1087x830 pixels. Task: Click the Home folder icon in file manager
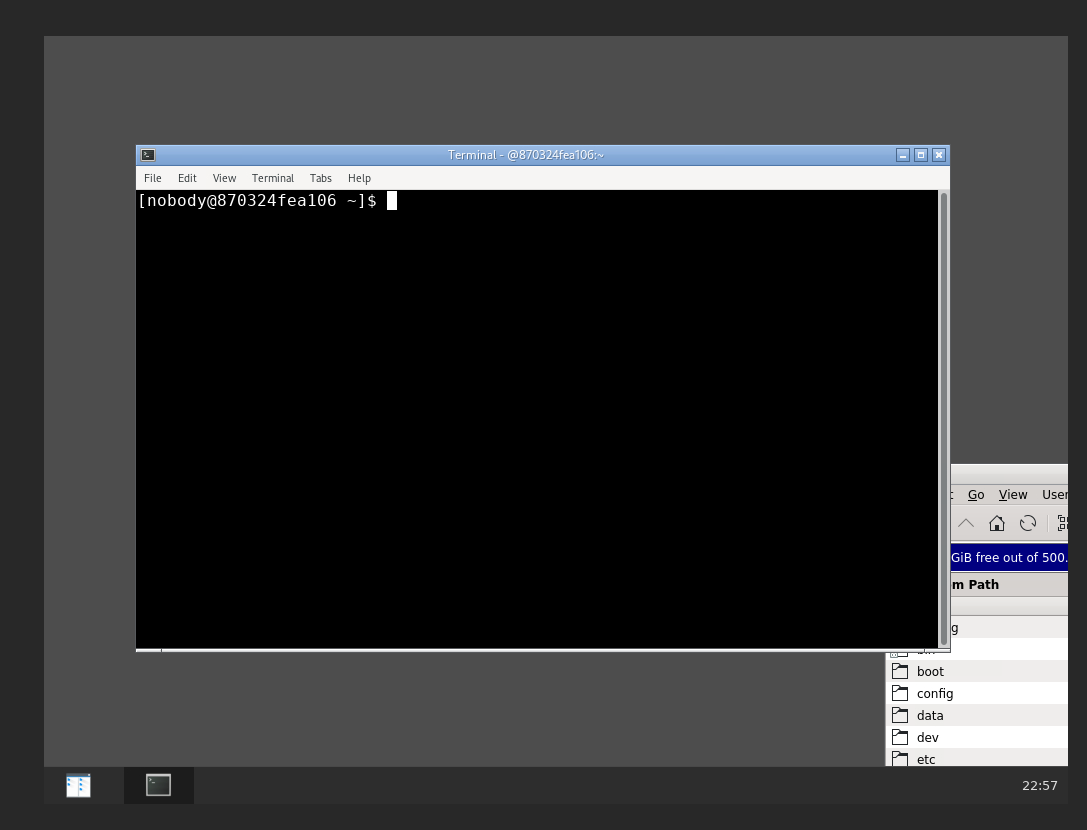996,523
